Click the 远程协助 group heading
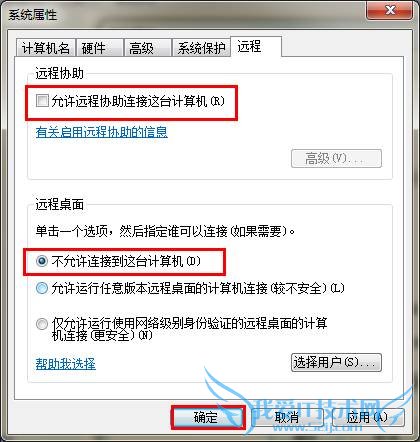This screenshot has width=420, height=442. [59, 73]
